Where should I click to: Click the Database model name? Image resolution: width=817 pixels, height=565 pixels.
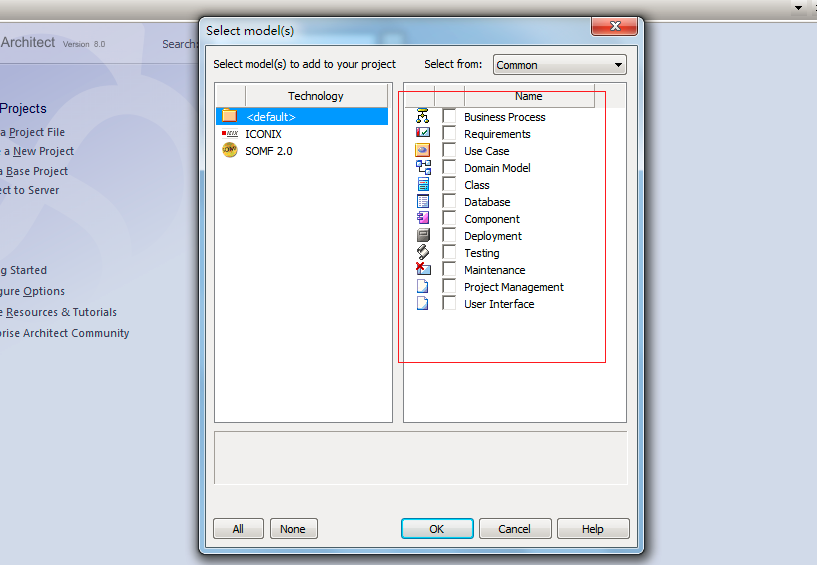pyautogui.click(x=487, y=202)
